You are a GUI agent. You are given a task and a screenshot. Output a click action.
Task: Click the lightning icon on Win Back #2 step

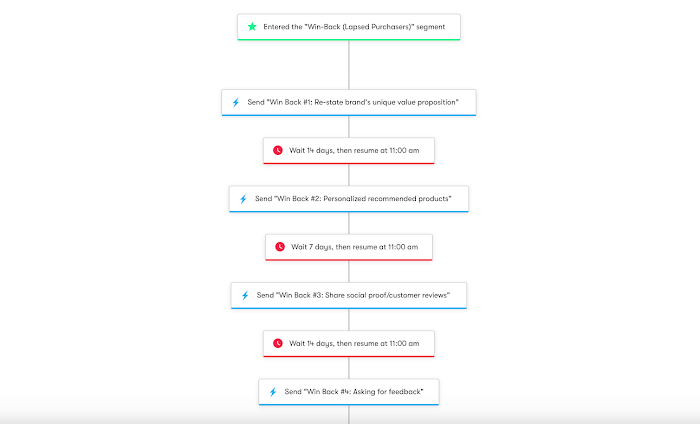[x=243, y=199]
